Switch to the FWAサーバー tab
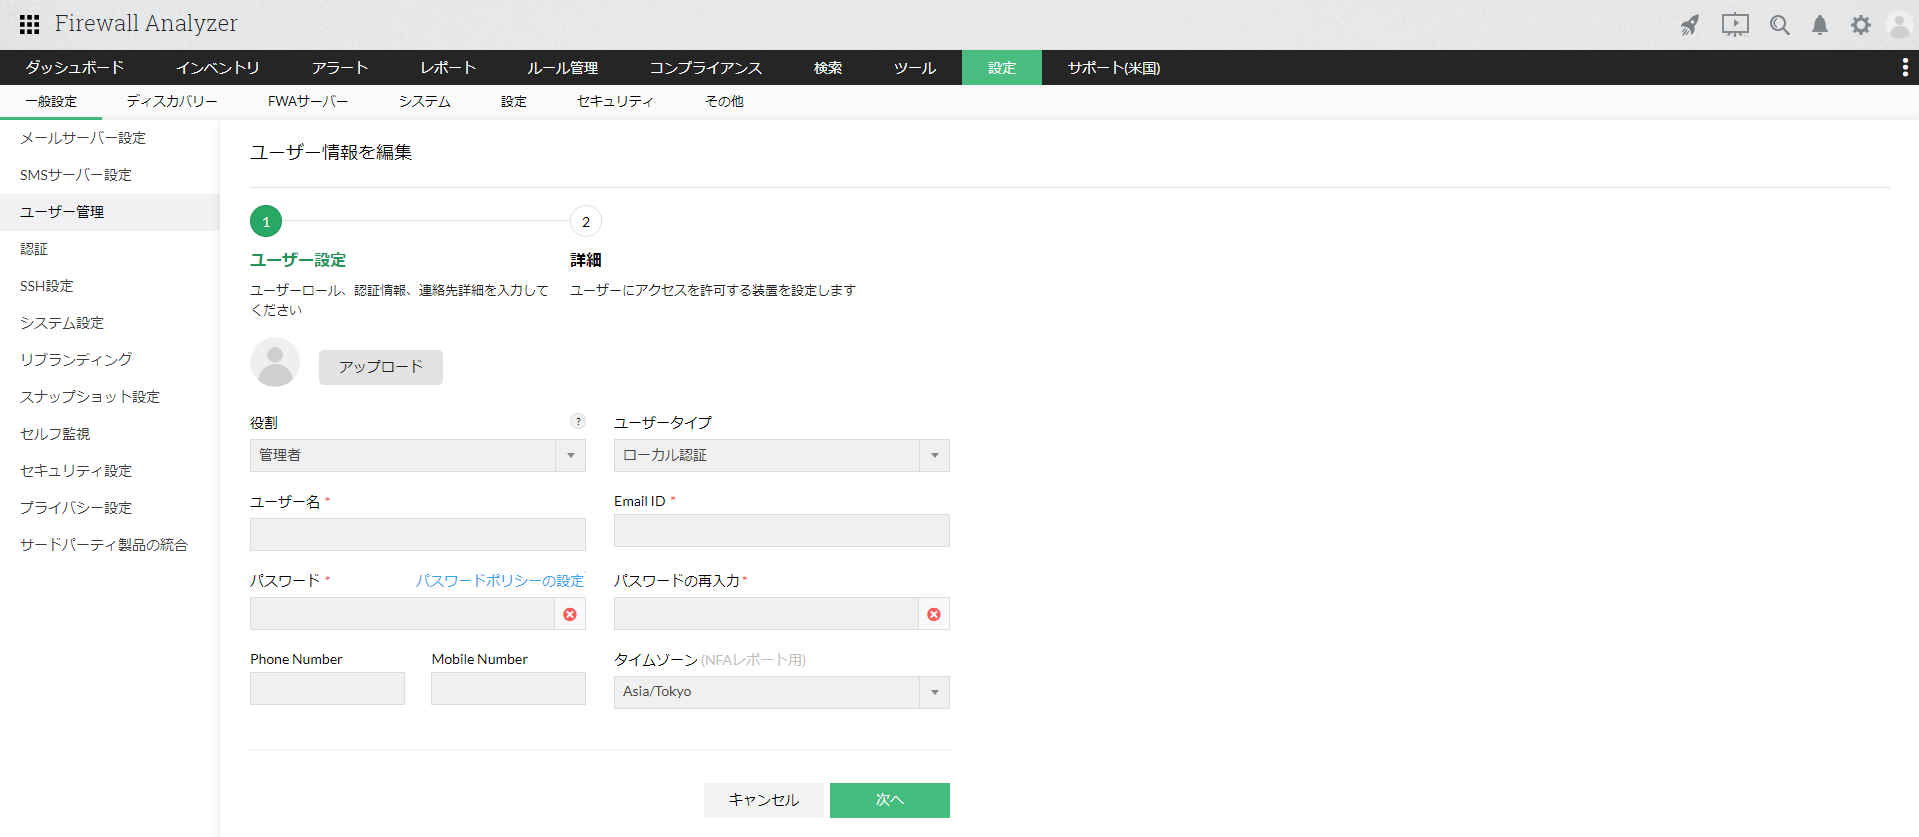 [308, 102]
